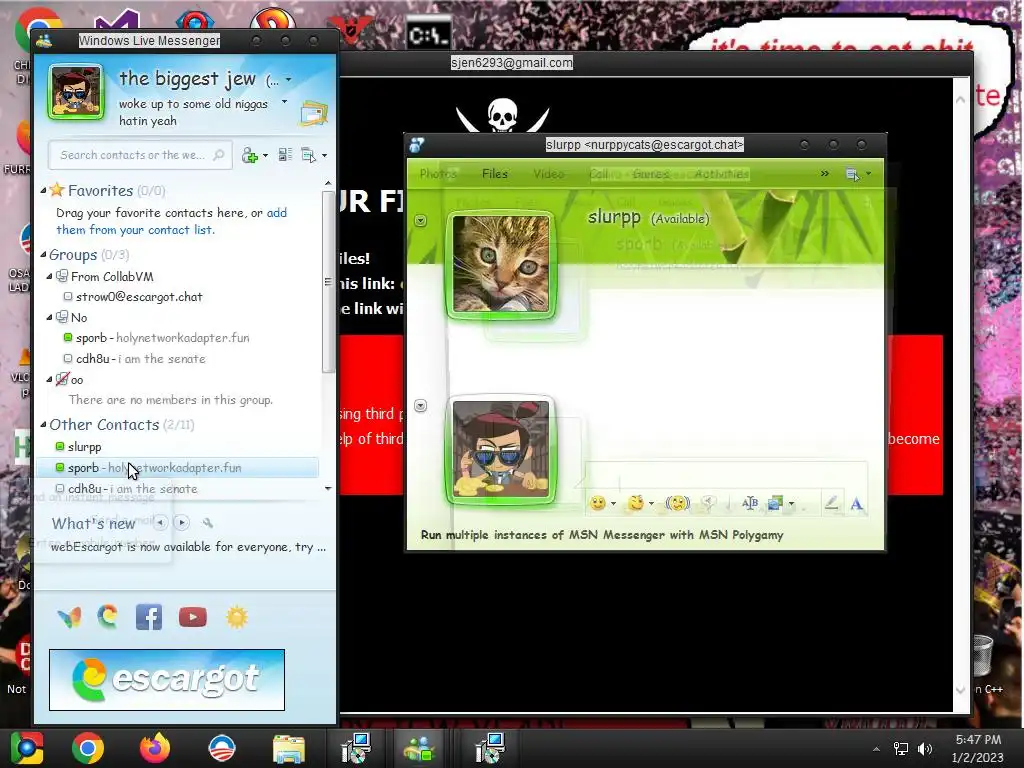This screenshot has width=1024, height=768.
Task: Select cdh8u in the No group
Action: click(140, 359)
